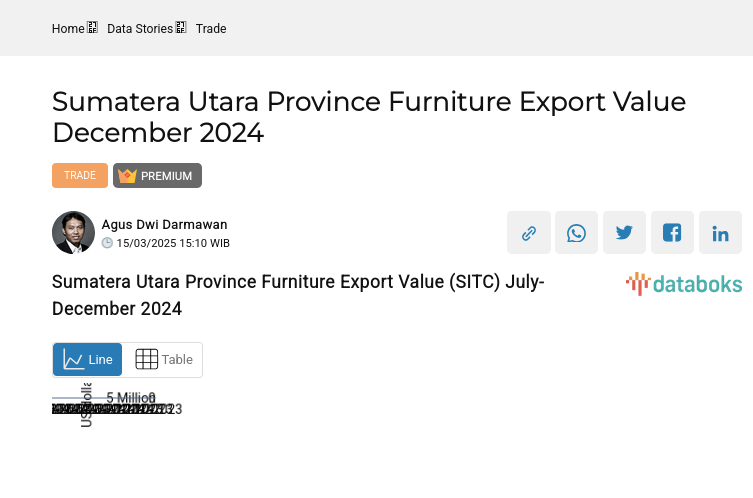Viewport: 753px width, 498px height.
Task: Open the Databoks logo
Action: [684, 284]
